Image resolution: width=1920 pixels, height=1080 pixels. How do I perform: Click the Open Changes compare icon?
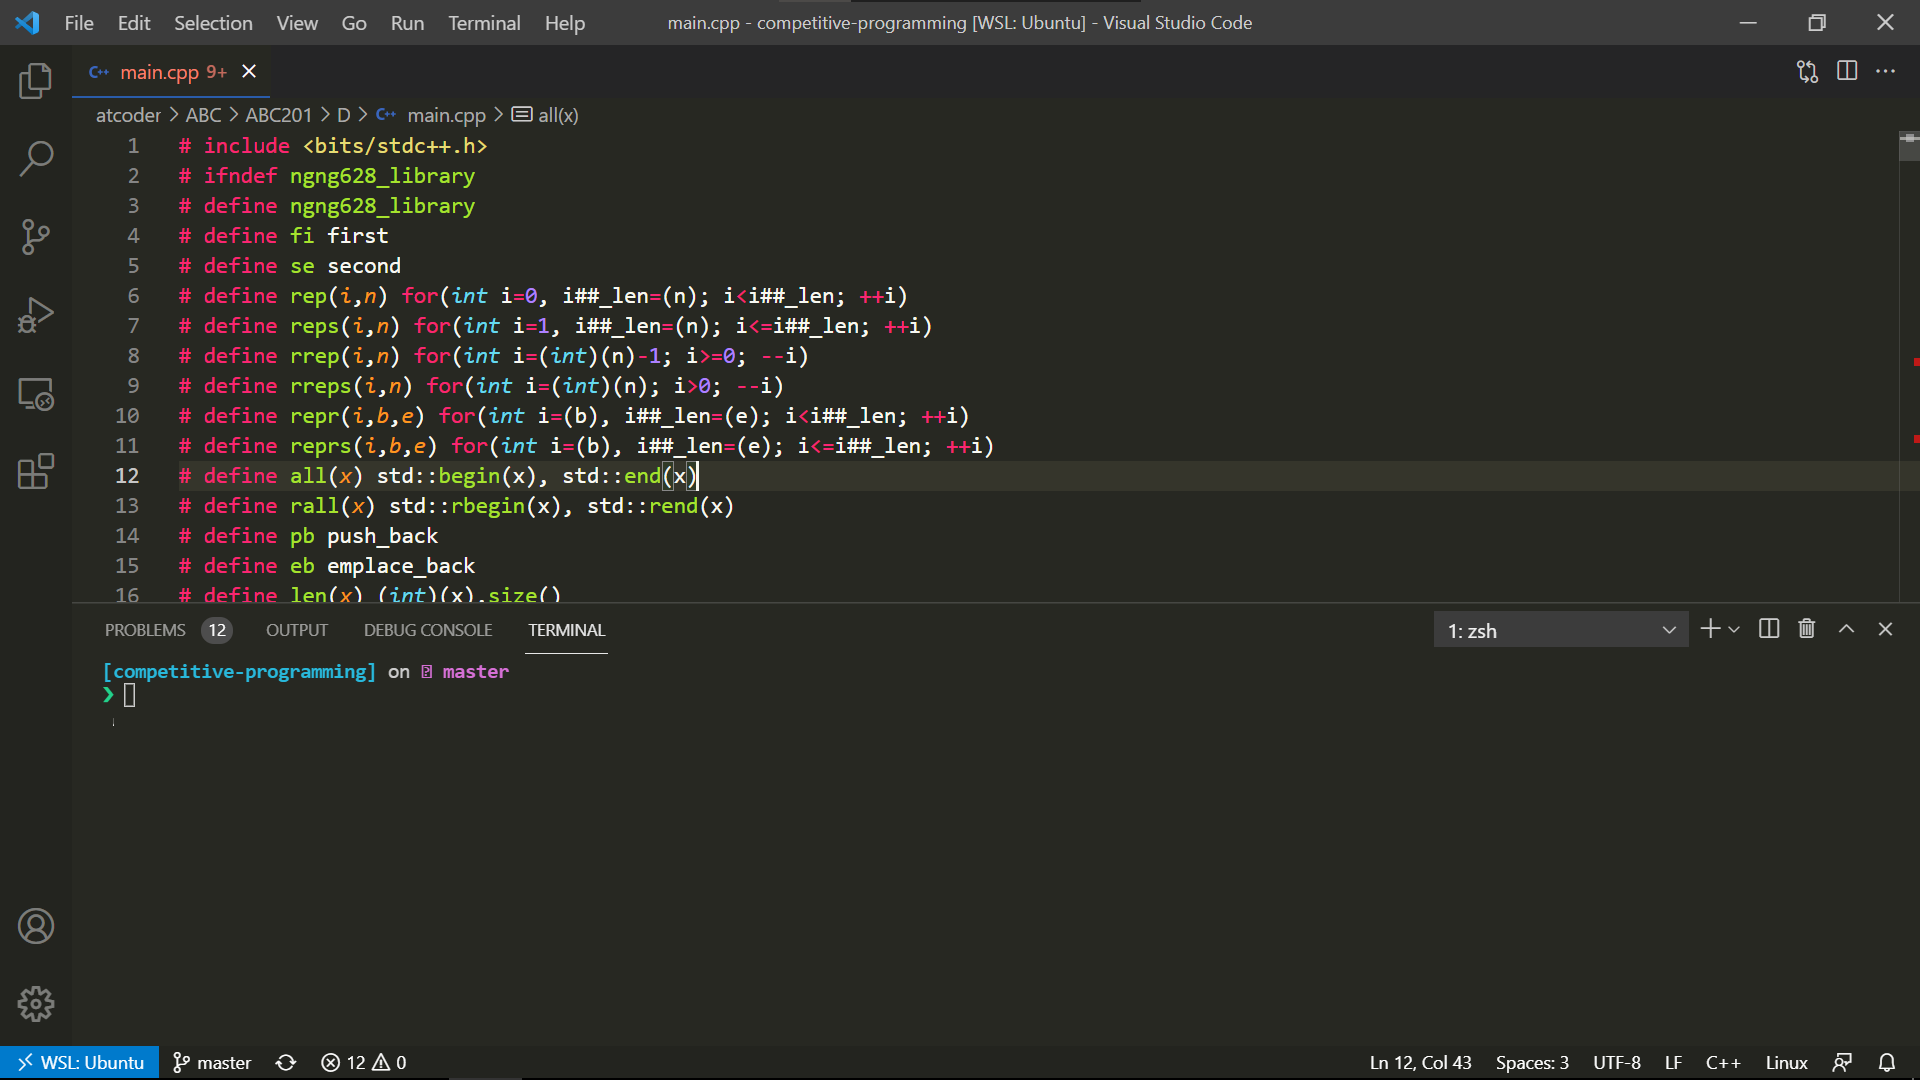tap(1807, 71)
